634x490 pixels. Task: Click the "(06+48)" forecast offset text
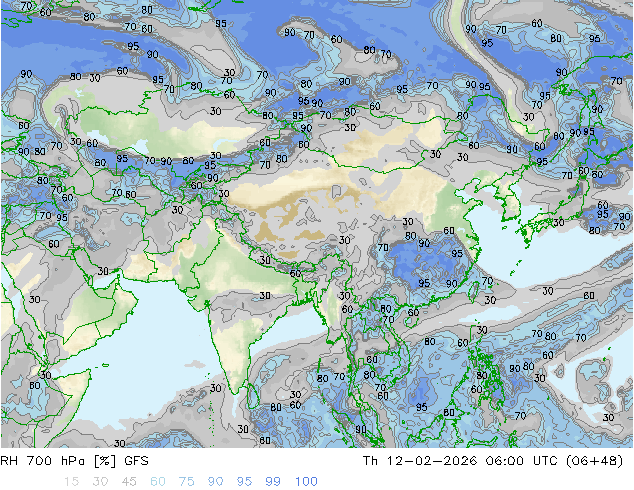[x=594, y=461]
